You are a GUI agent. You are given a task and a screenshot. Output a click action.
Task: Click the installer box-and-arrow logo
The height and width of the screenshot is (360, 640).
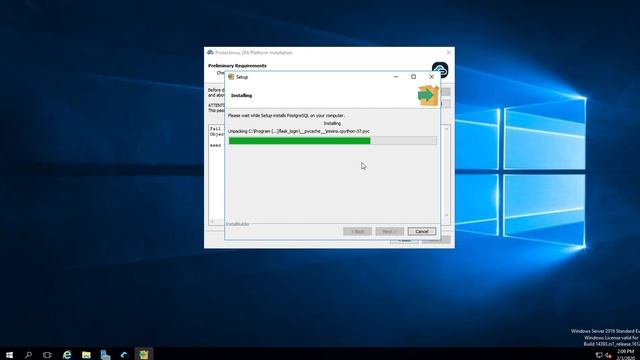pos(428,96)
